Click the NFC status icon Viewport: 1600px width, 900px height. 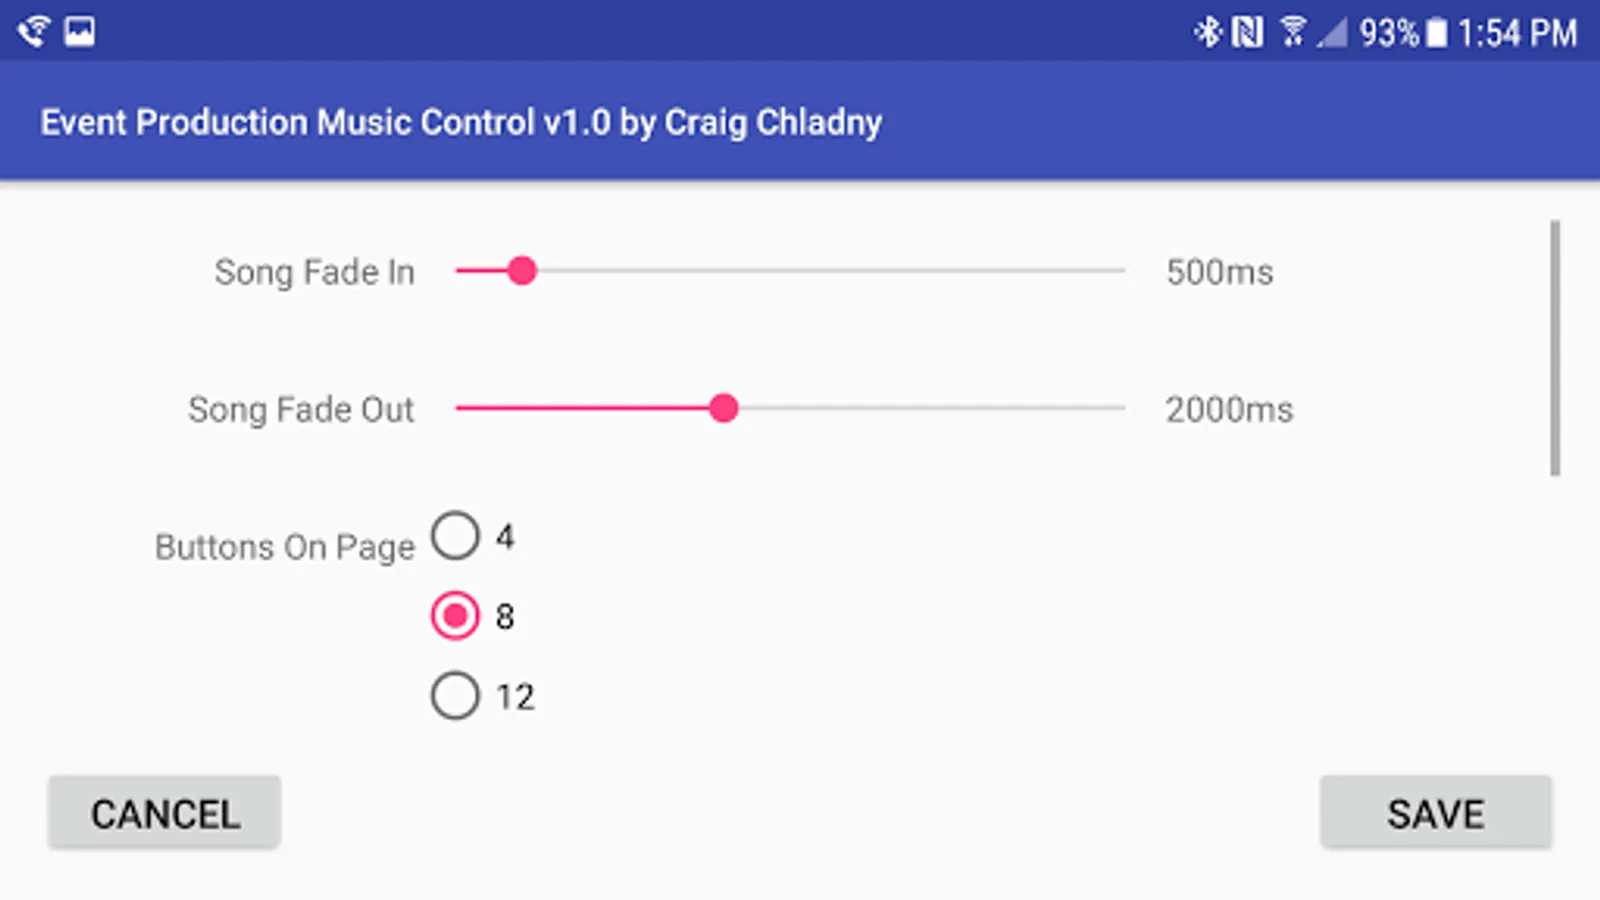[1248, 32]
